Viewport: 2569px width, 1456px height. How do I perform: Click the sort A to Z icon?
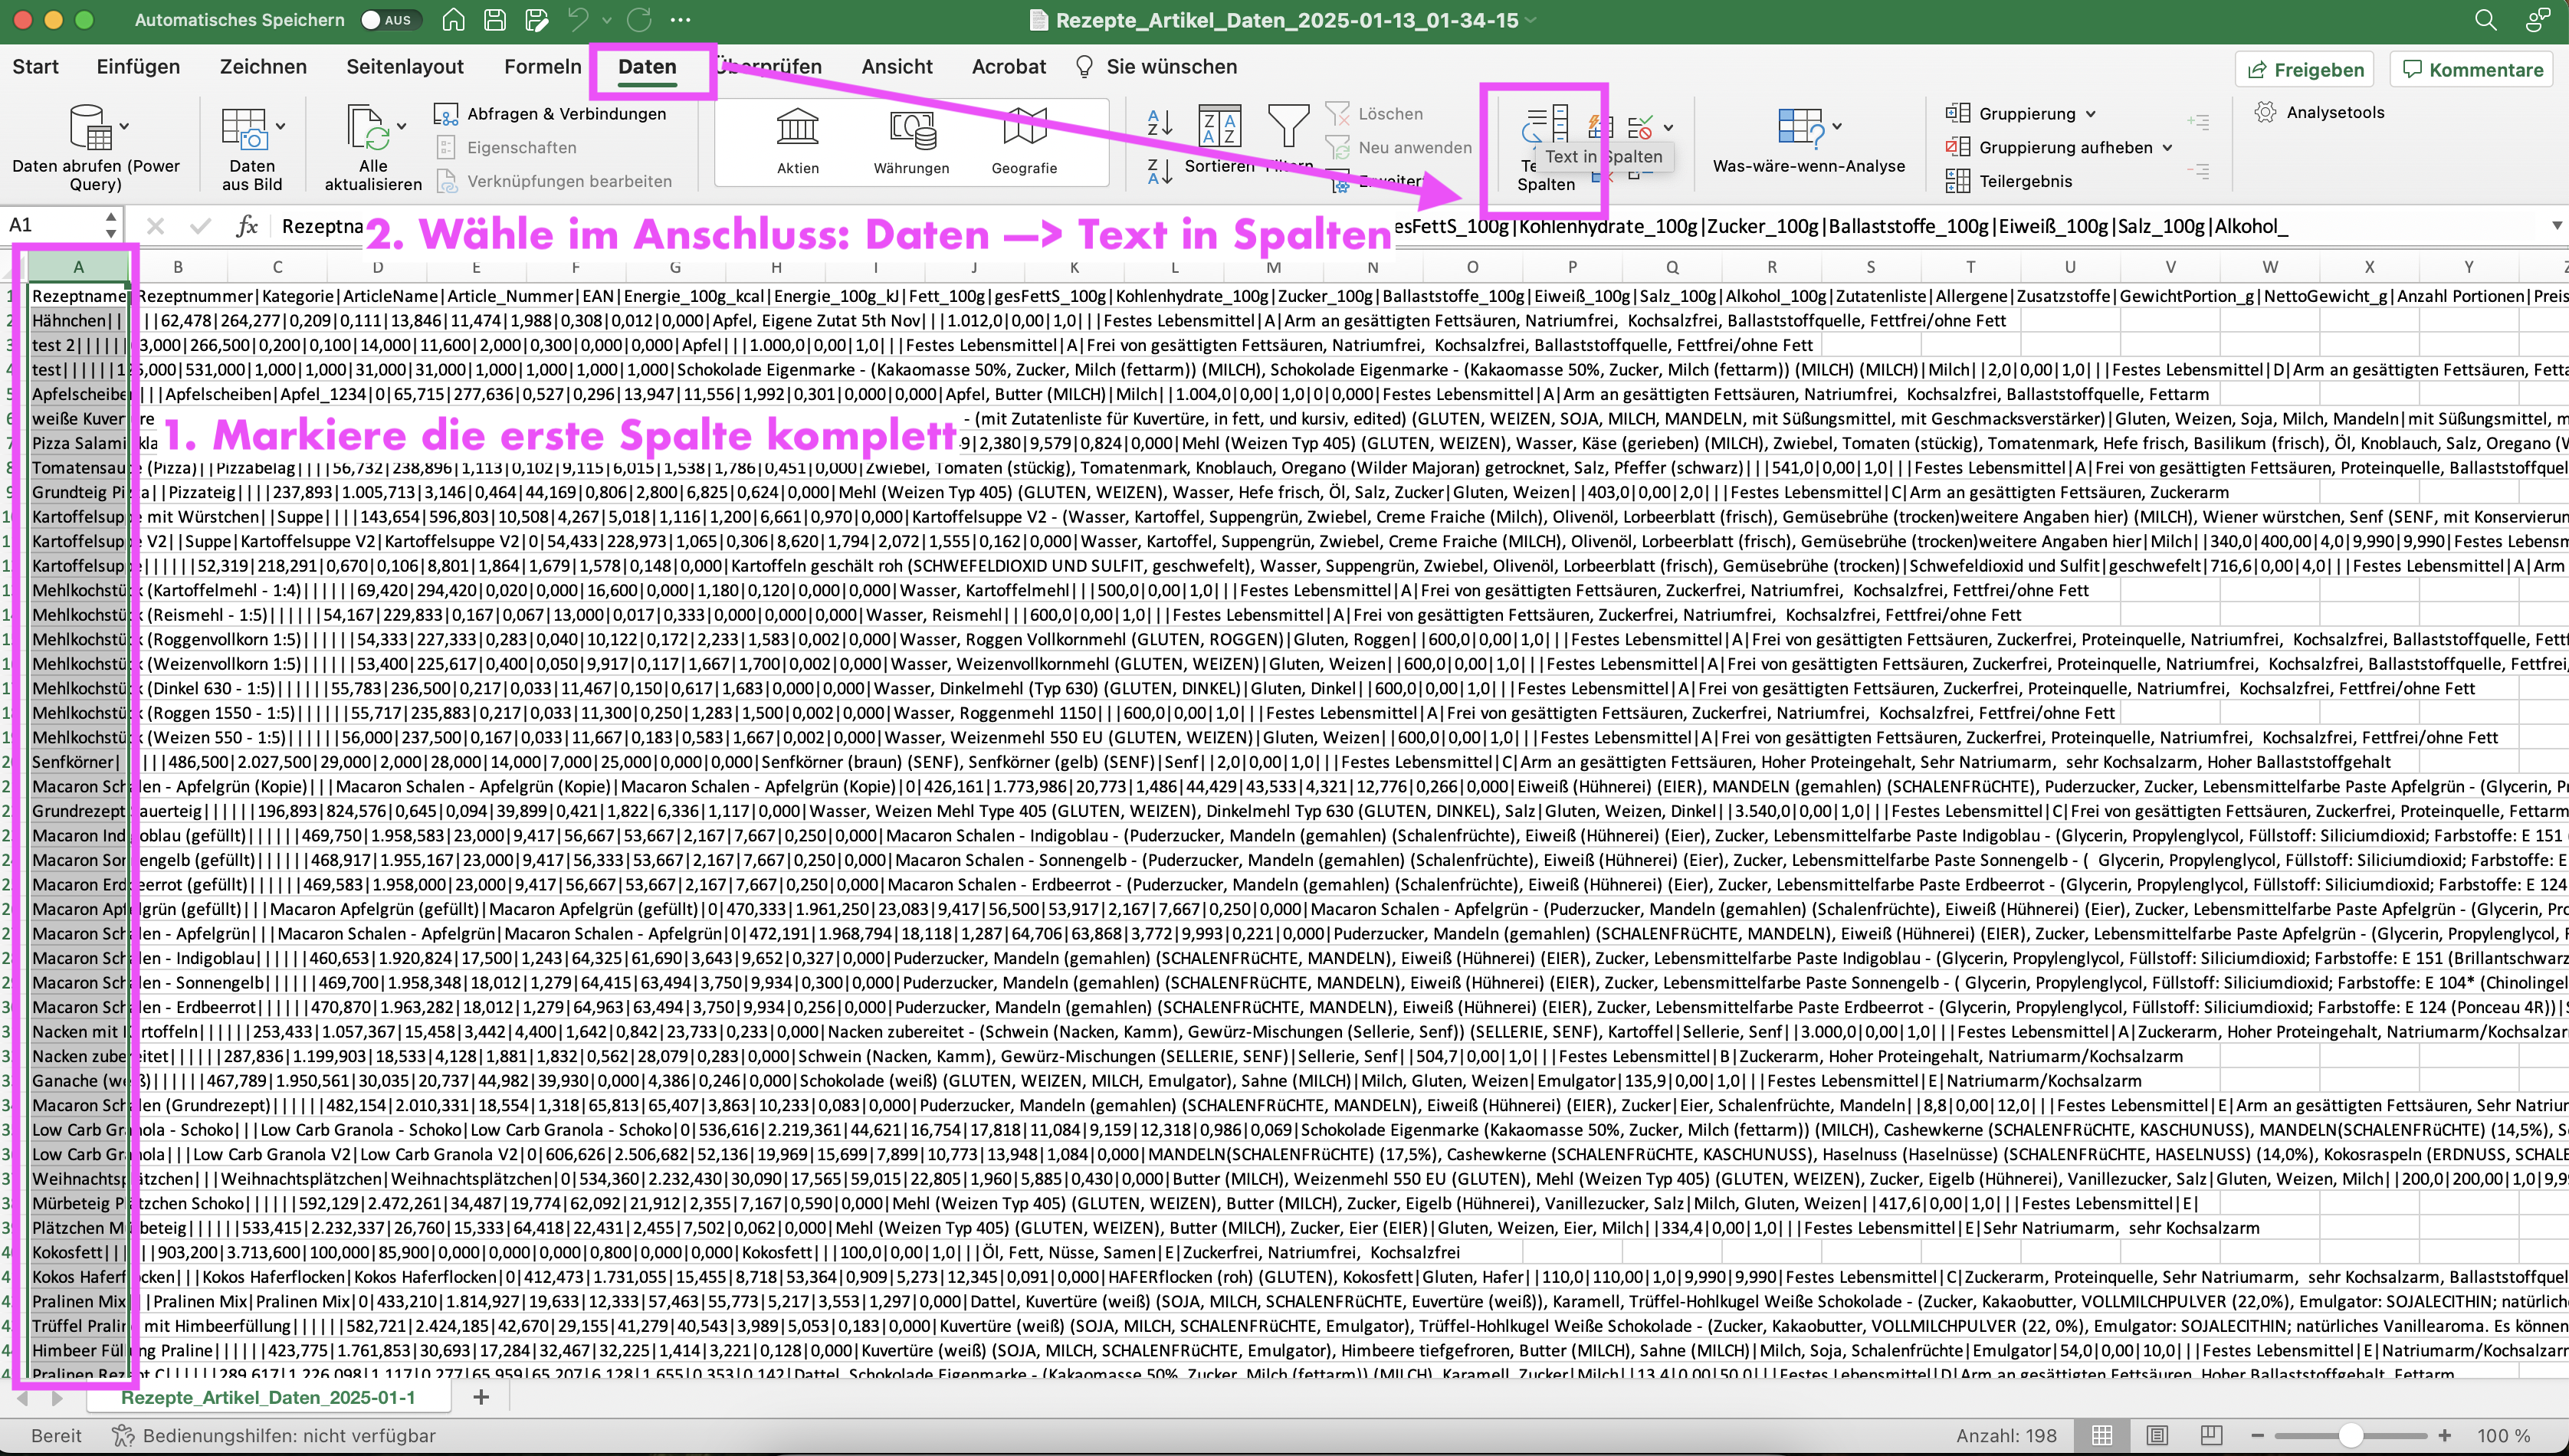(x=1160, y=123)
